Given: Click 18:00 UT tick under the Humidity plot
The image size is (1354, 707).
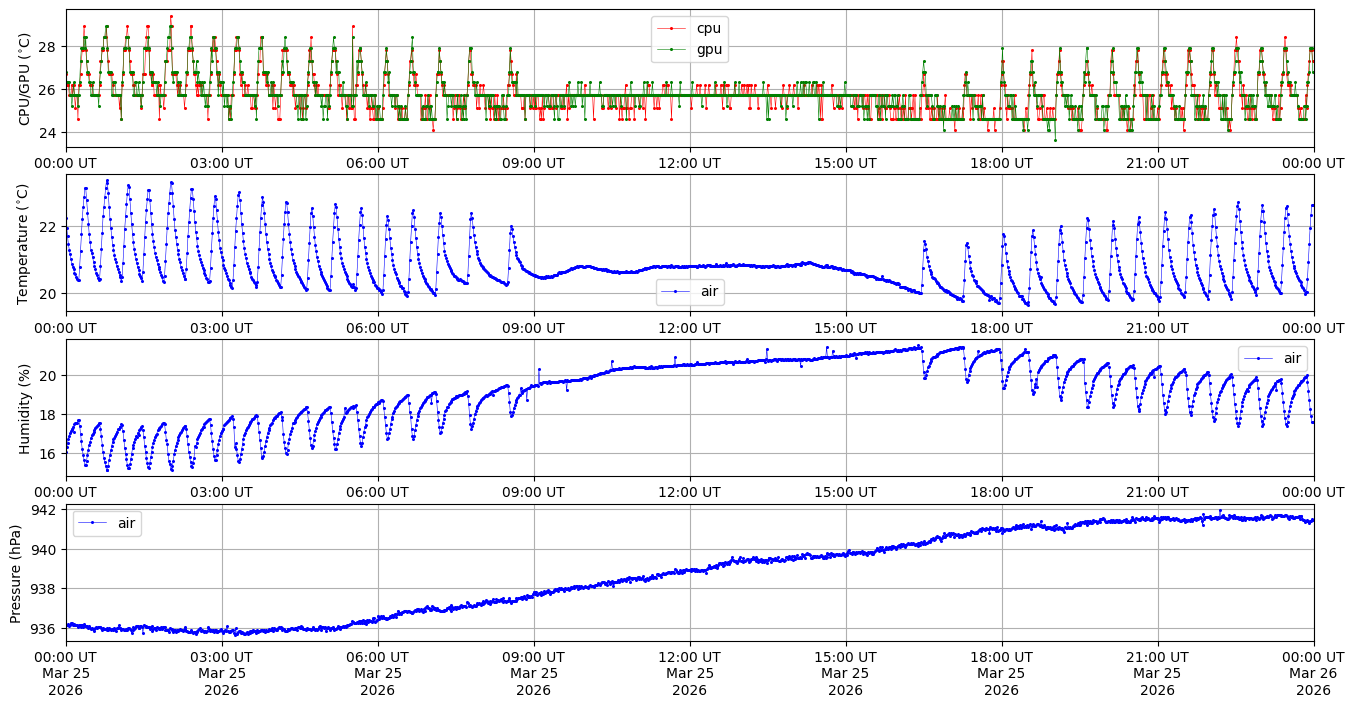Looking at the screenshot, I should coord(1001,492).
